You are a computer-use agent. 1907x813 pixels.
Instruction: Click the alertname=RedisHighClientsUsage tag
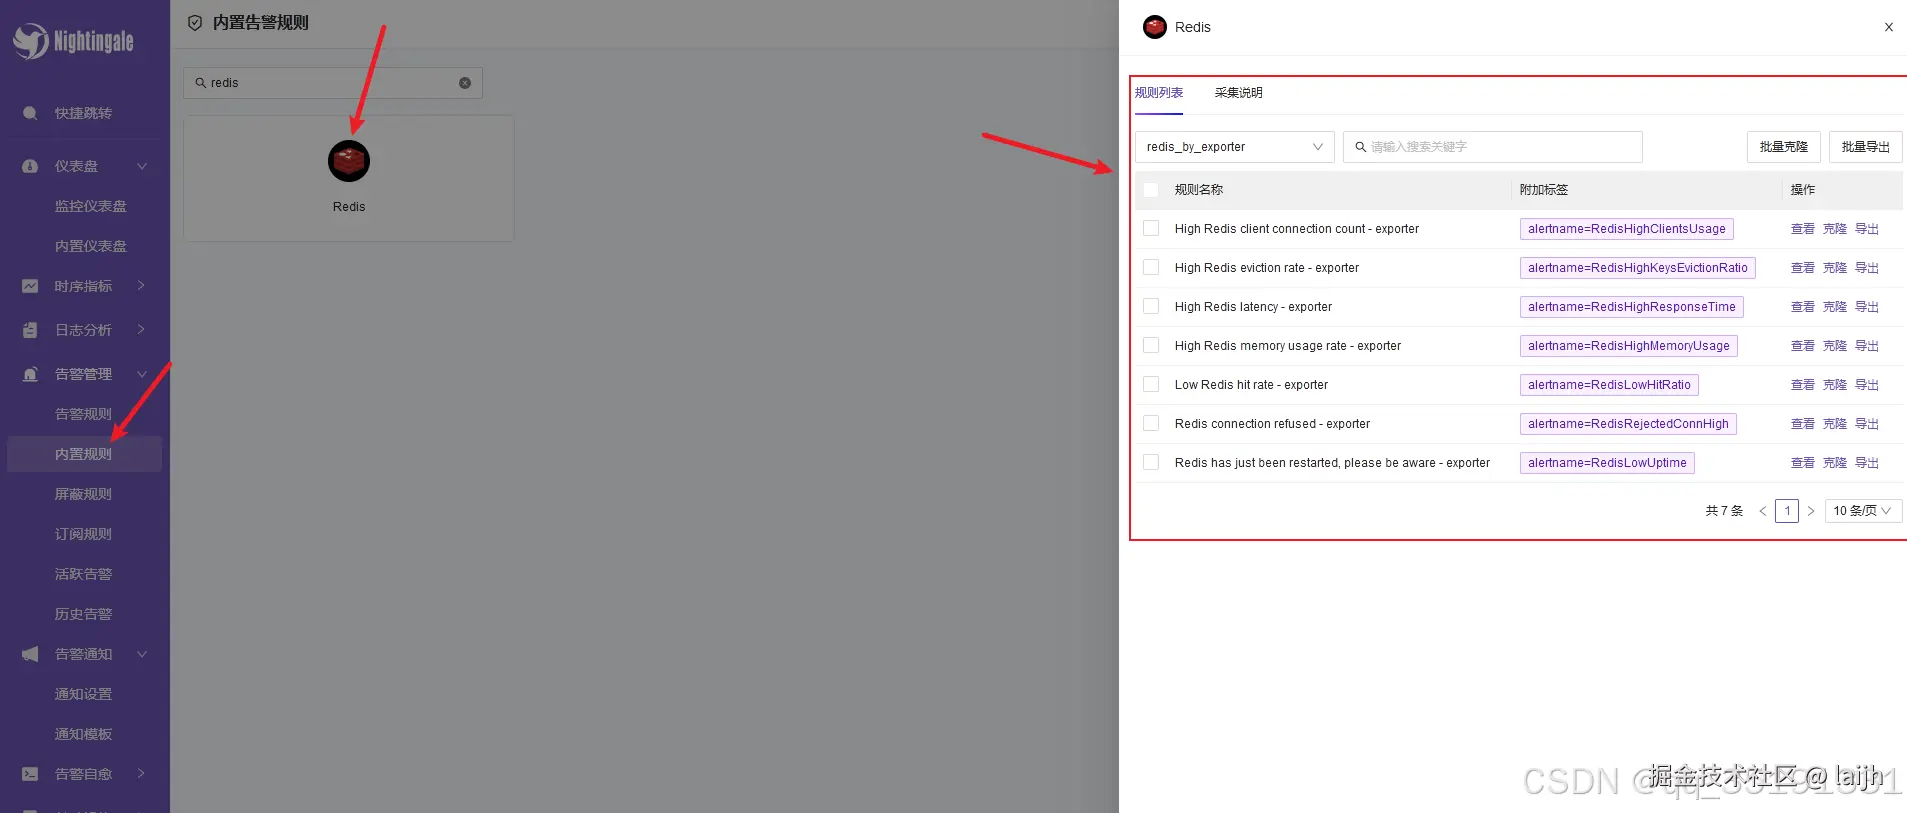(x=1627, y=229)
